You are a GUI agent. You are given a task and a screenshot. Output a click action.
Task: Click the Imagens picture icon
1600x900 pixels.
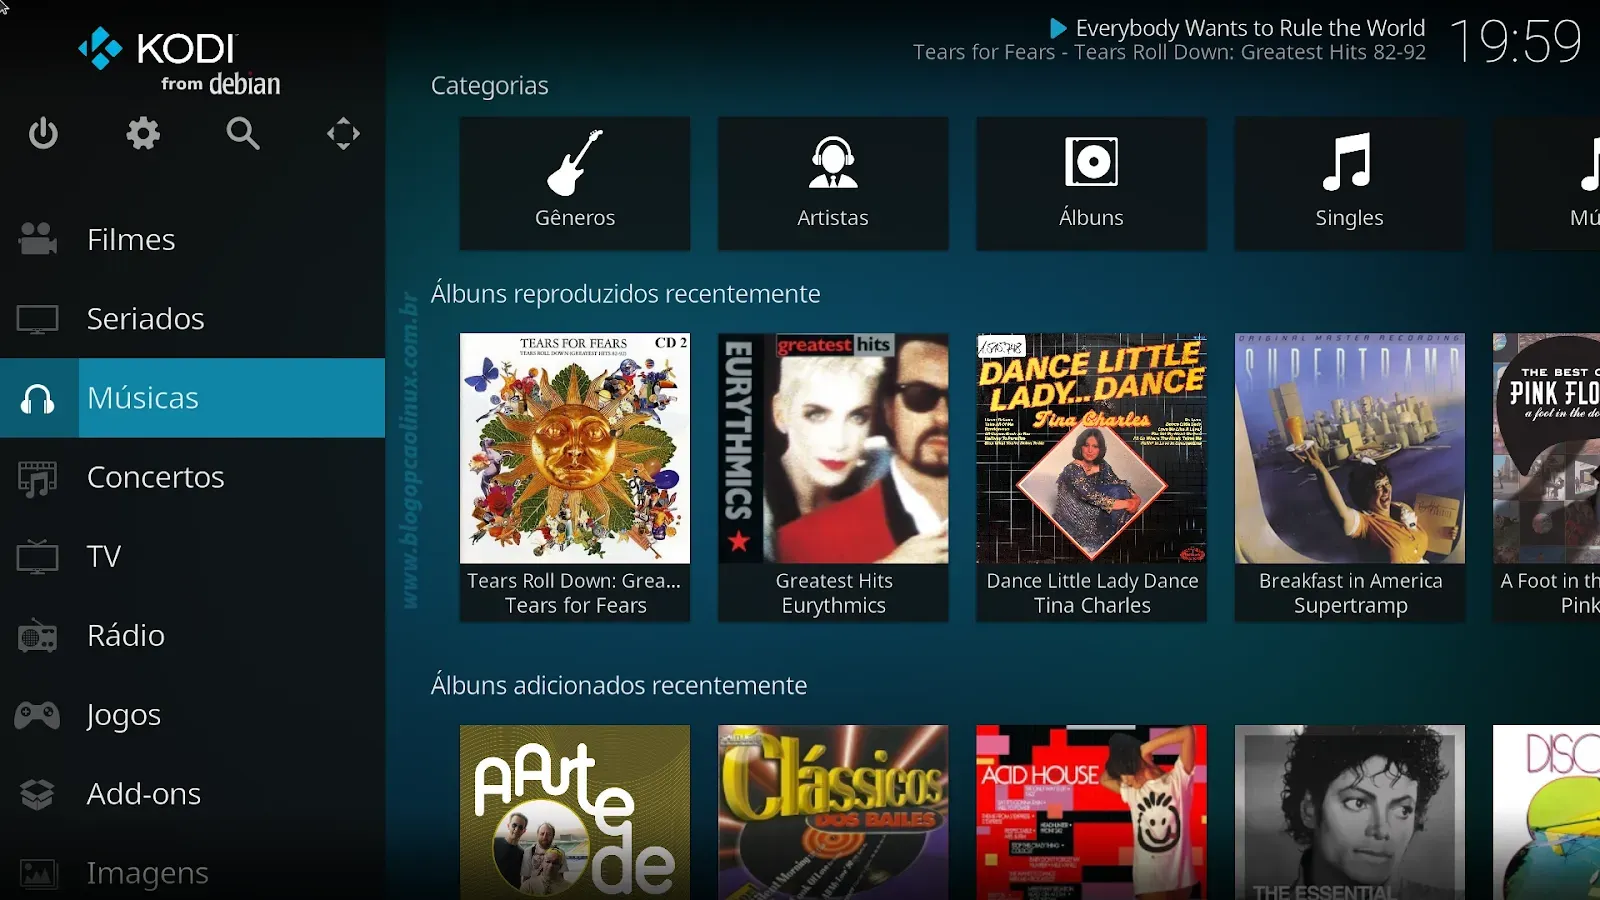[37, 873]
